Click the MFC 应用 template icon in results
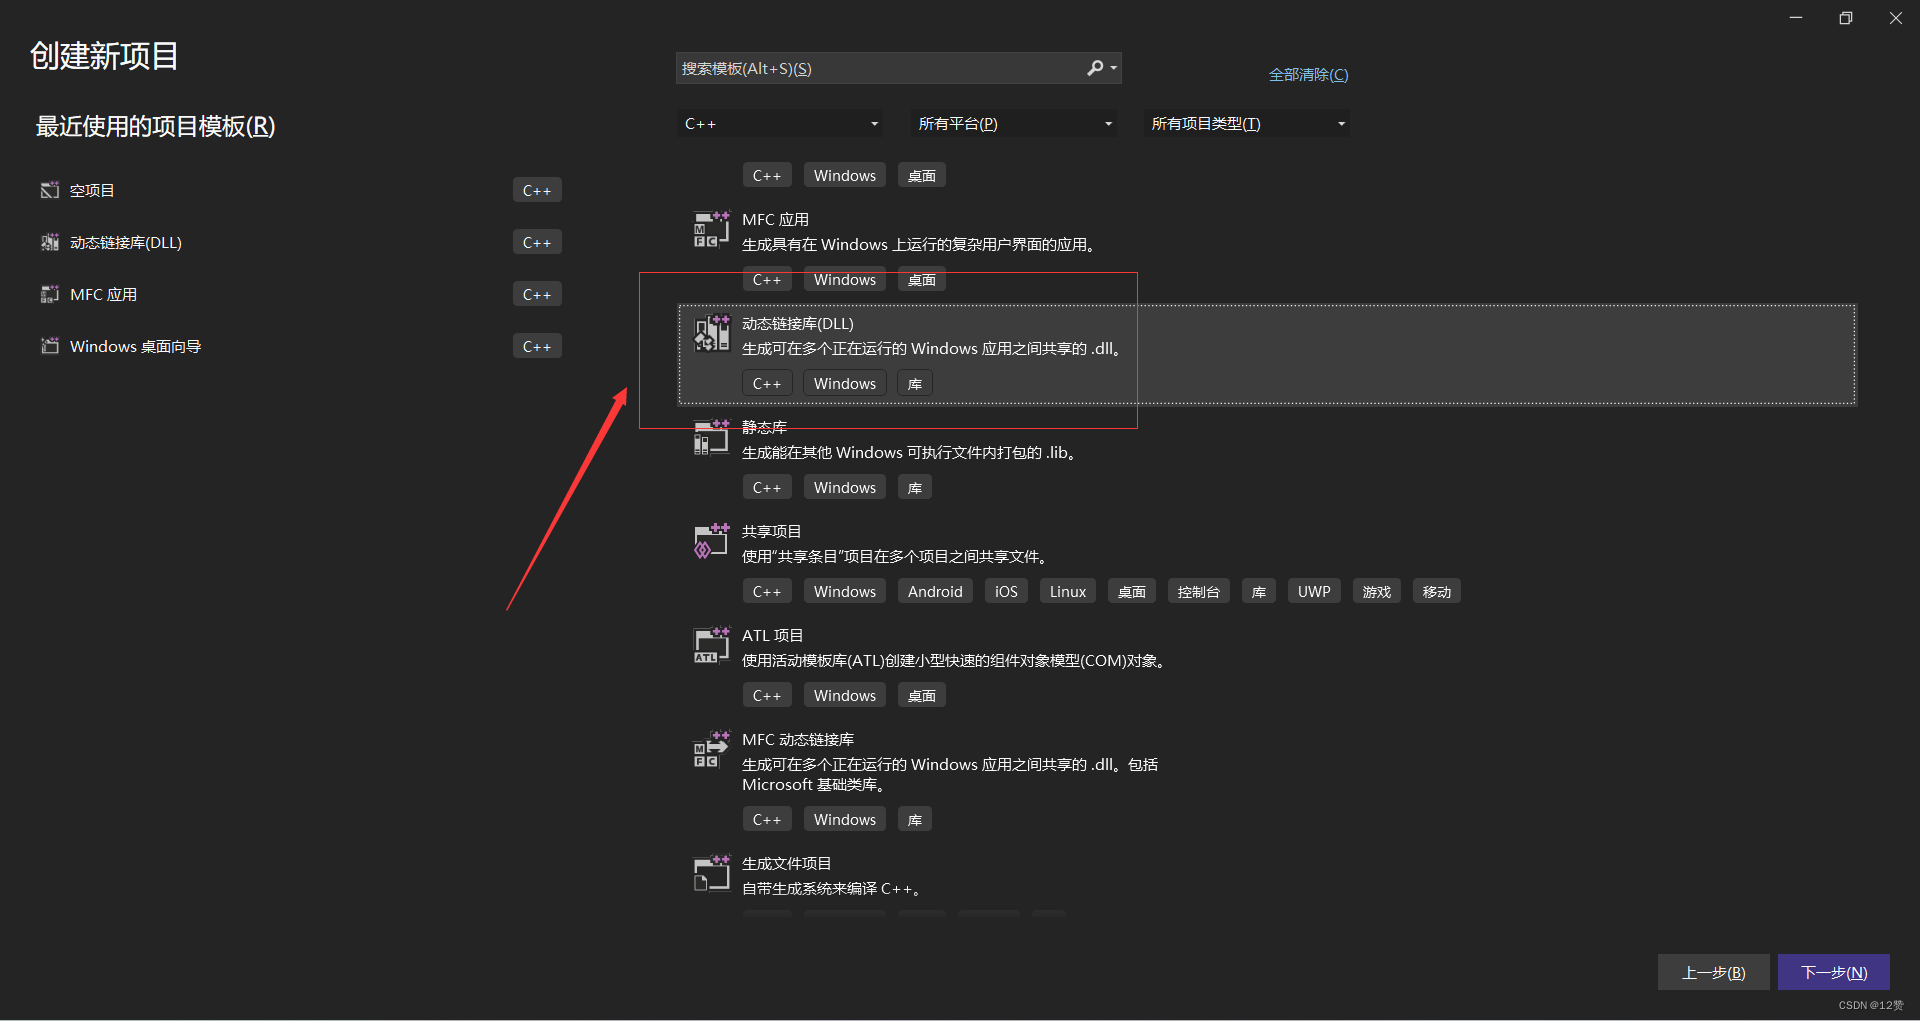This screenshot has height=1021, width=1920. click(712, 230)
